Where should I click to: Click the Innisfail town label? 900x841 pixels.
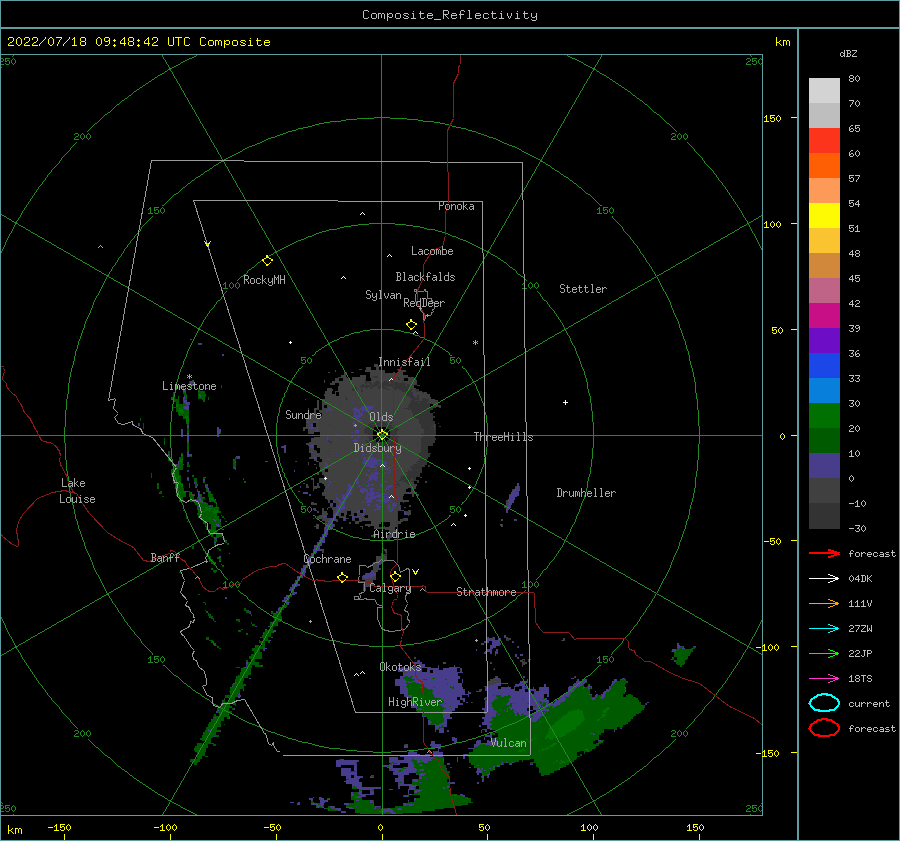click(404, 362)
